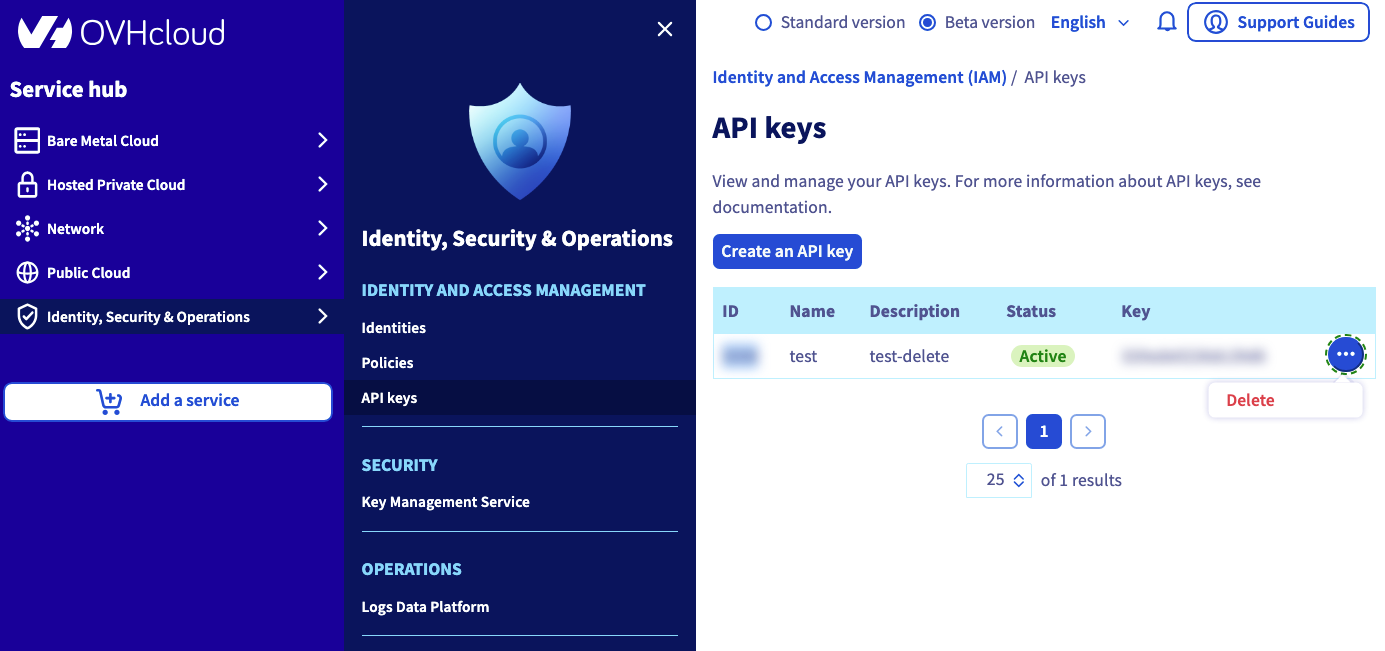Expand the Network chevron
This screenshot has height=651, width=1385.
(322, 229)
